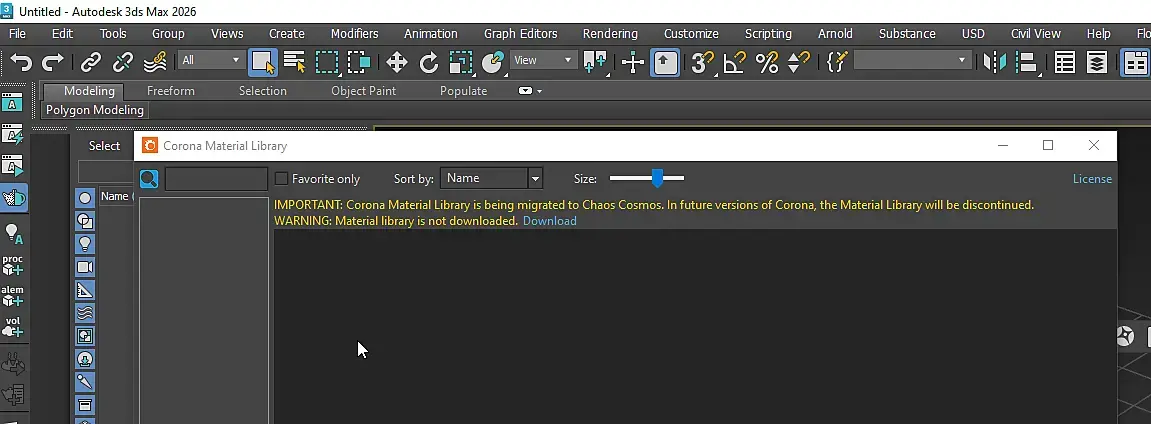Open the Arnold menu
1151x424 pixels.
pyautogui.click(x=835, y=33)
